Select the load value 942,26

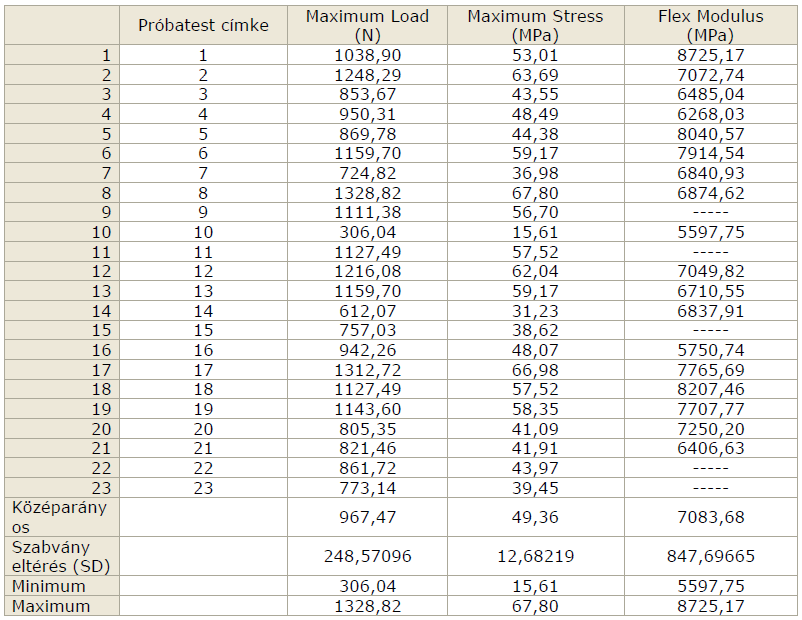pyautogui.click(x=367, y=350)
